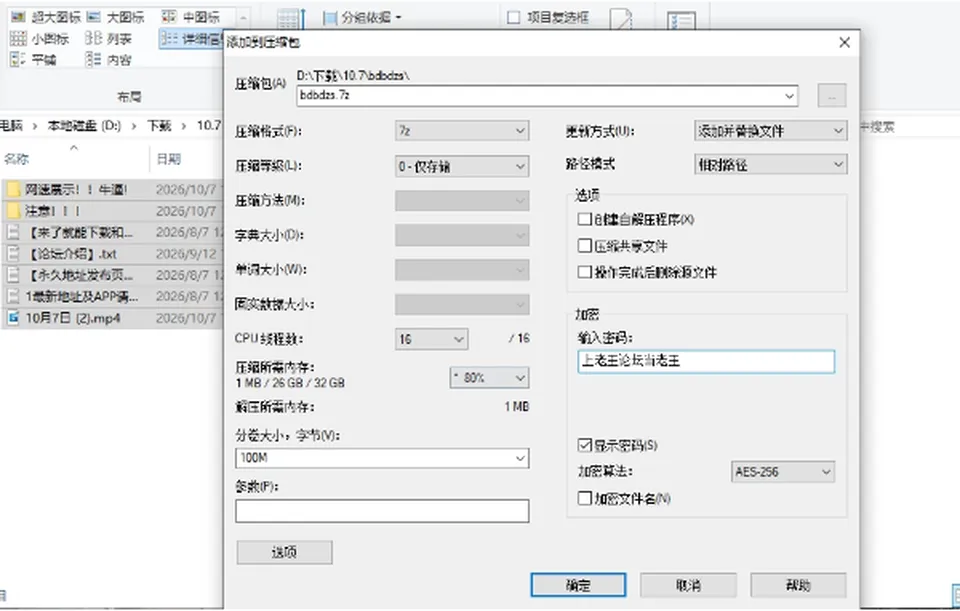Uncheck the 显示密码 checkbox
The height and width of the screenshot is (611, 960).
coord(585,444)
